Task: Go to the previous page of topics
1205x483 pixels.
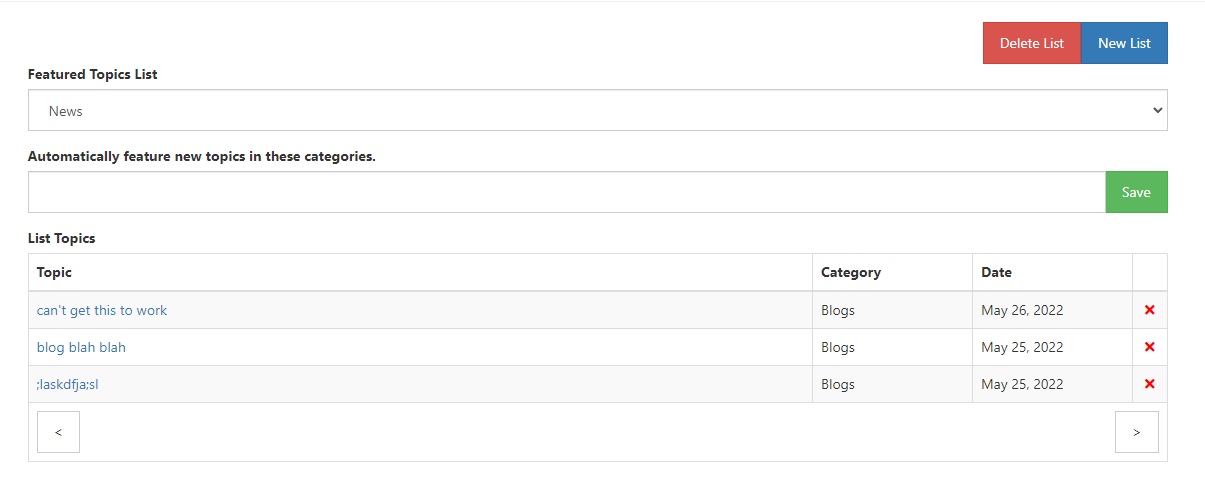Action: click(x=58, y=432)
